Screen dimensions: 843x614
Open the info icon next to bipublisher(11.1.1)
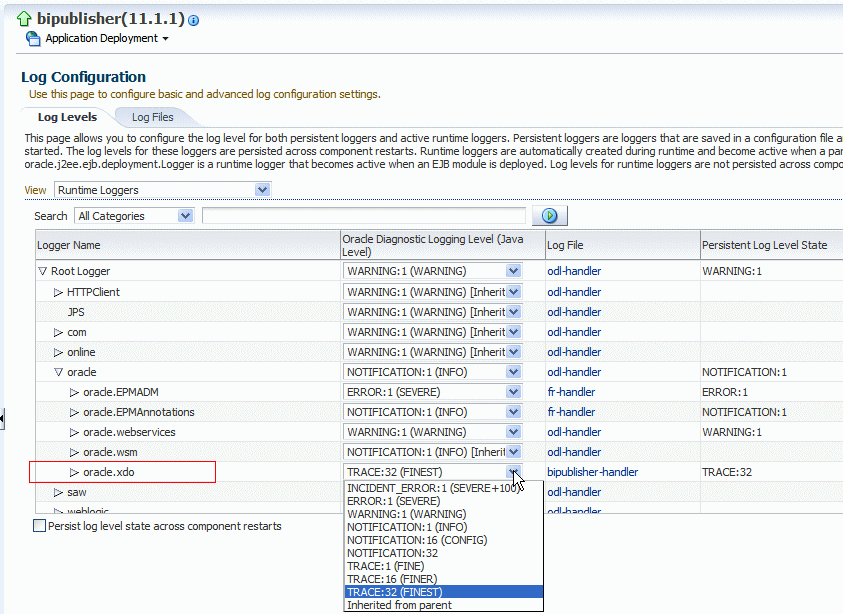194,20
